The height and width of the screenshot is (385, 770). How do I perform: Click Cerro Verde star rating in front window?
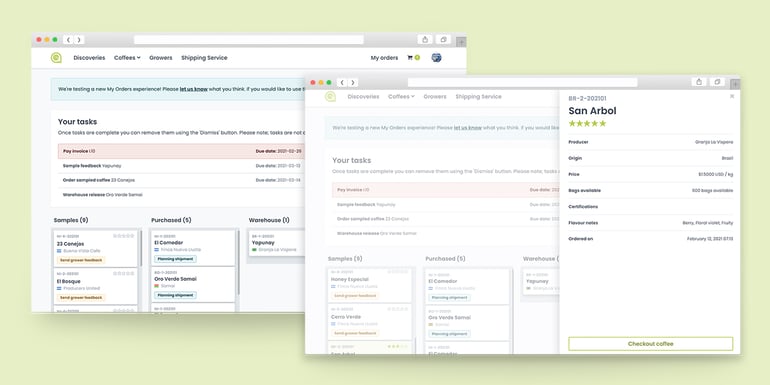click(x=398, y=309)
